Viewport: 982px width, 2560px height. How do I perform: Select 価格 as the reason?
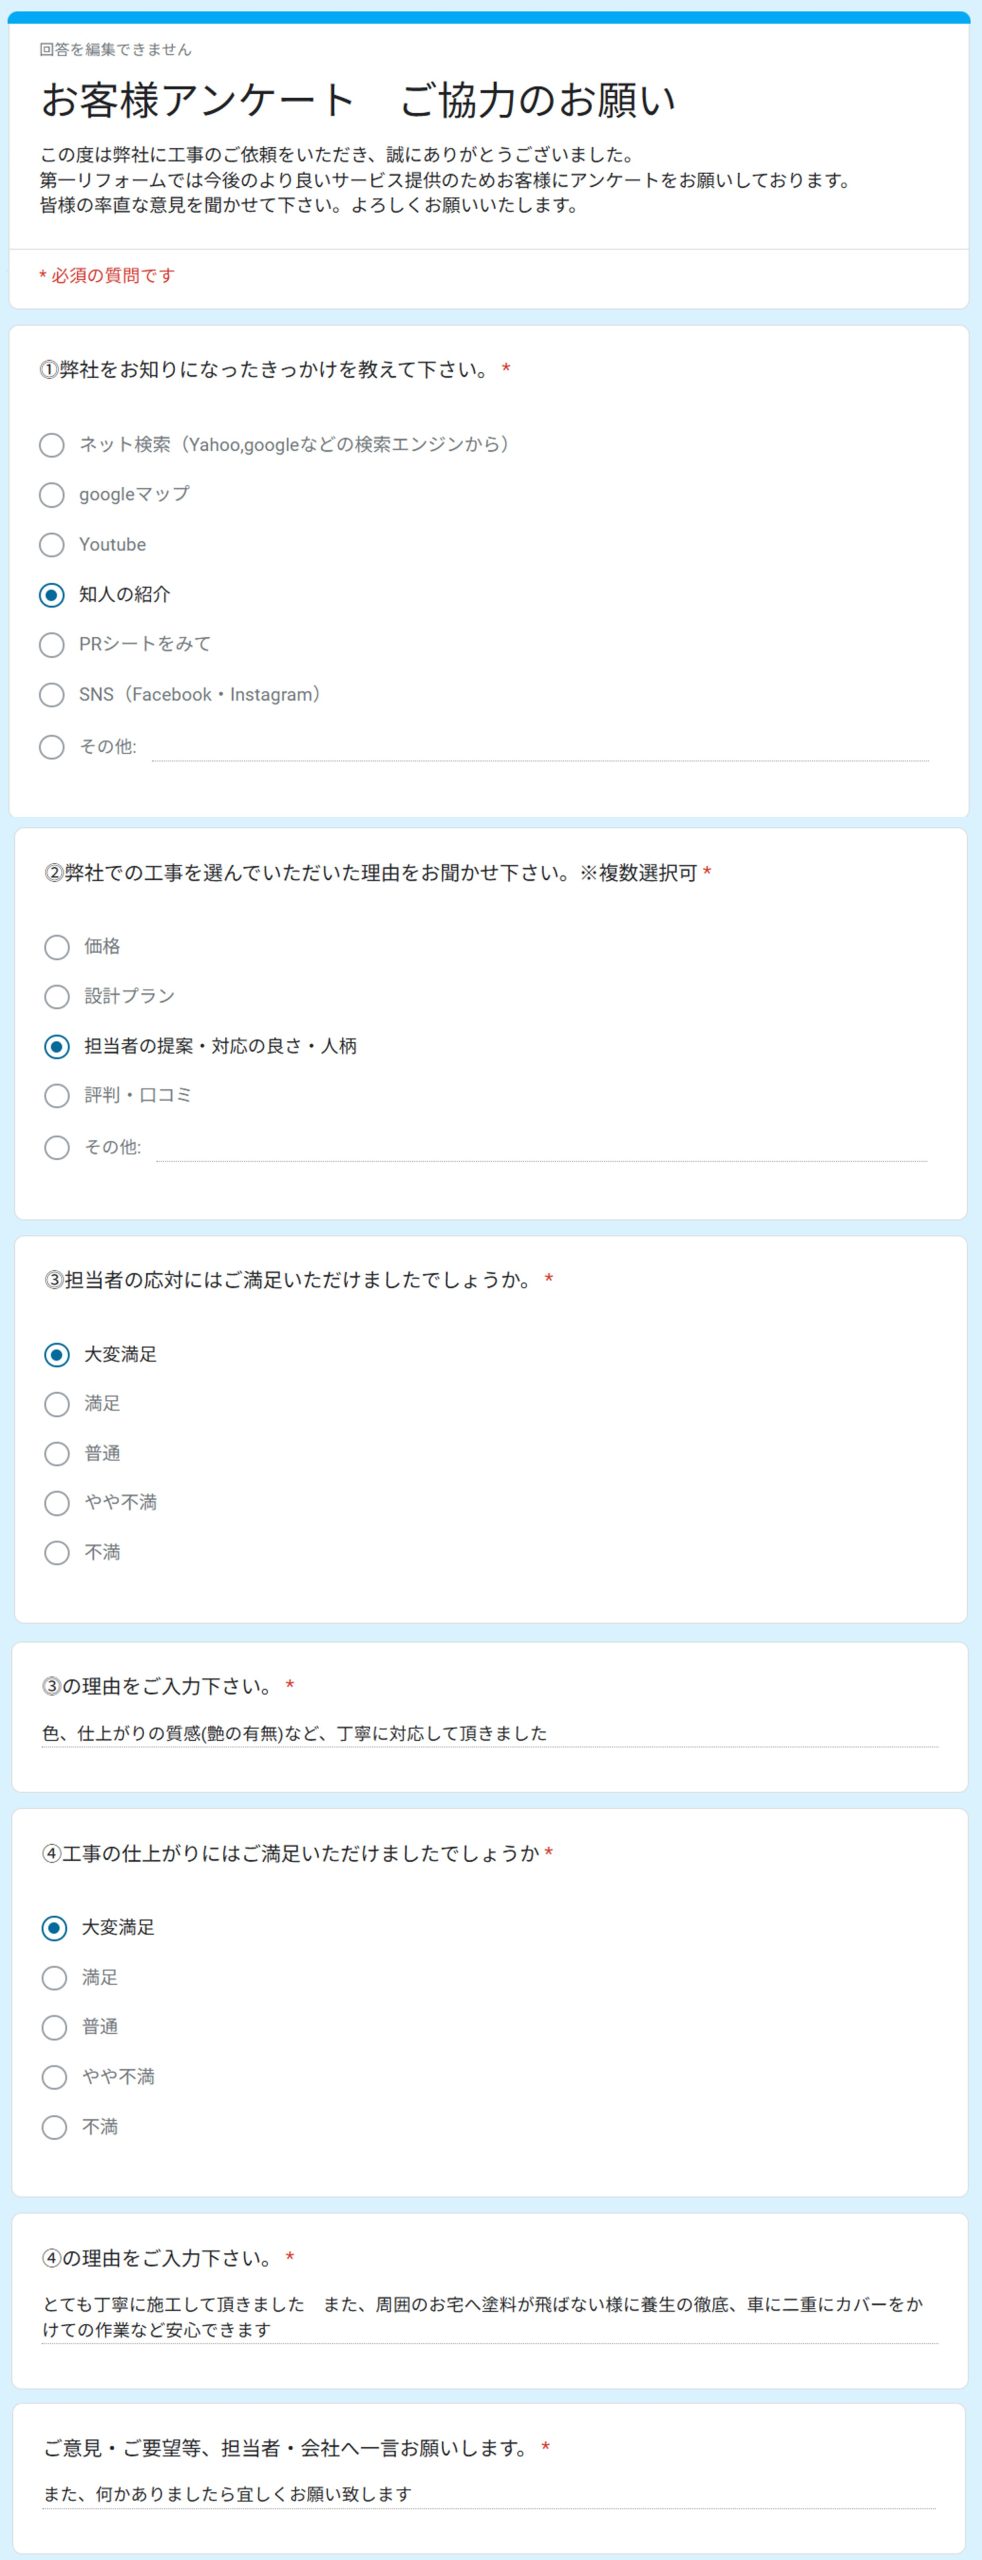(57, 947)
